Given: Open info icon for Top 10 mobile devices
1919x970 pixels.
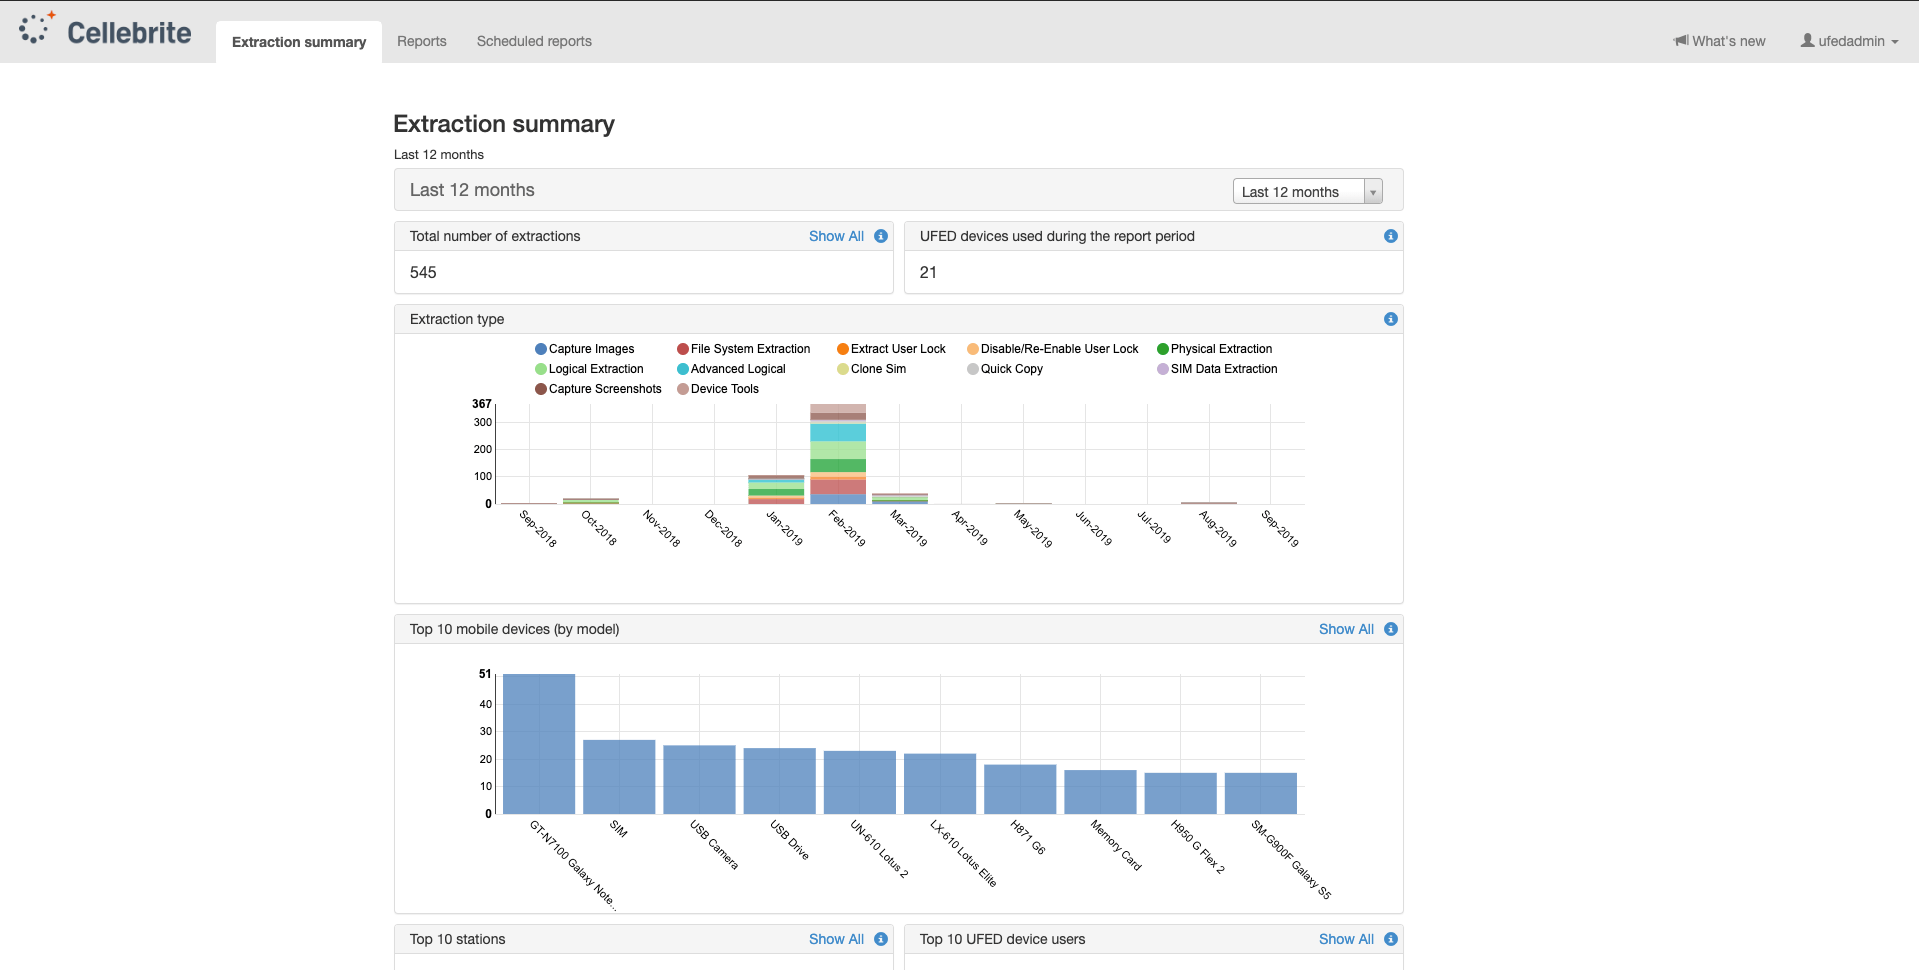Looking at the screenshot, I should 1391,629.
